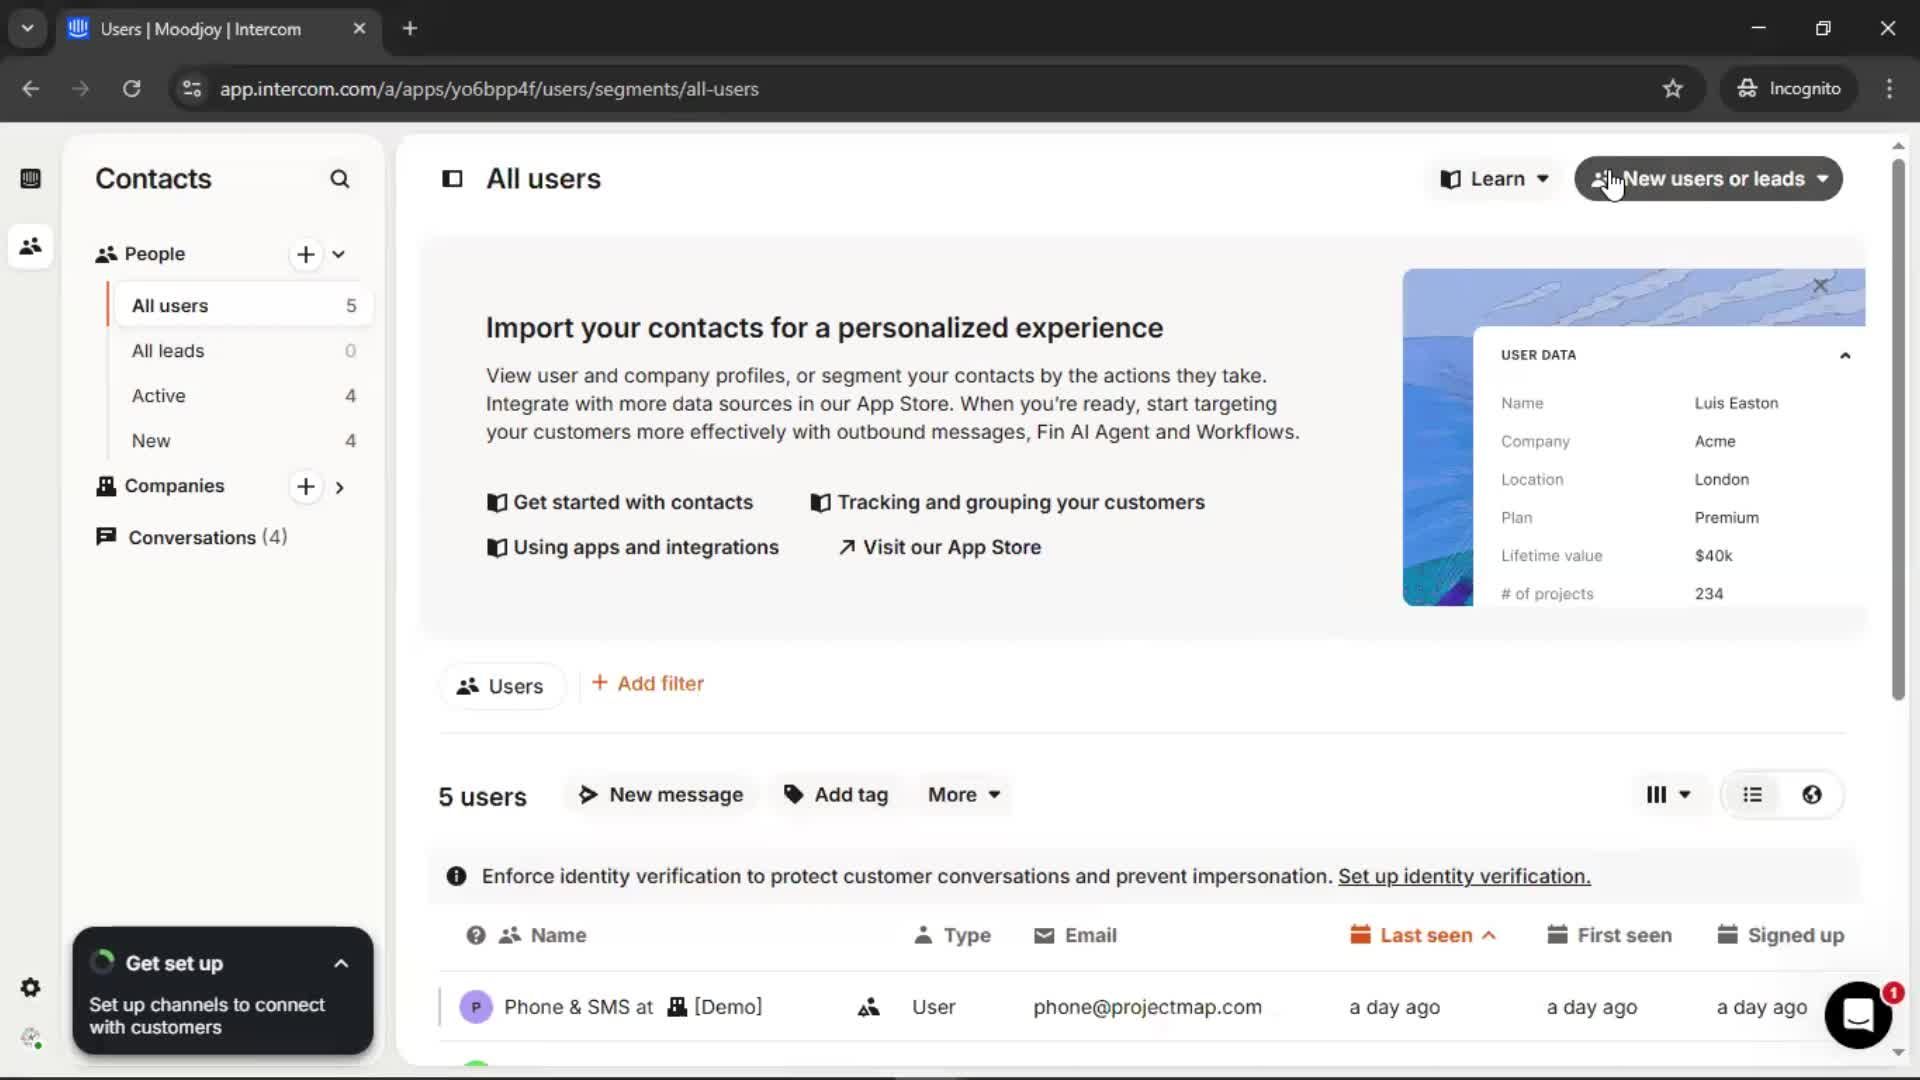Click the page vertical scrollbar
Screen dimensions: 1920x1080
click(1898, 430)
